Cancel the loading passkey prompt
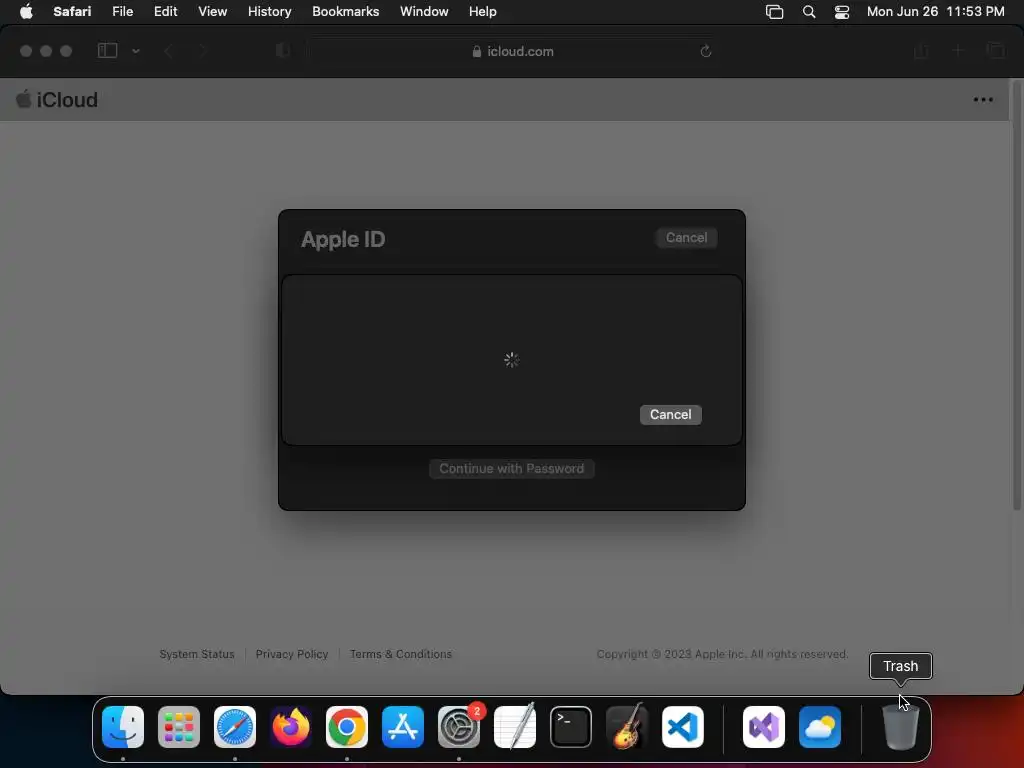Image resolution: width=1024 pixels, height=768 pixels. coord(670,415)
